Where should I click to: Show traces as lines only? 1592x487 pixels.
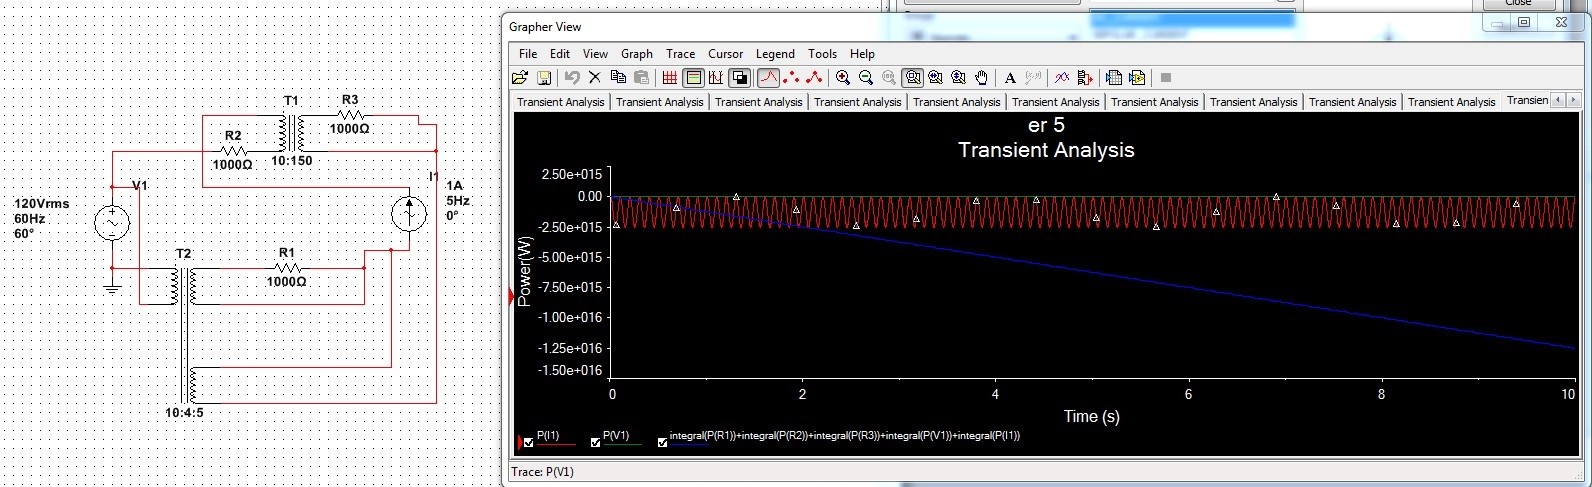(768, 78)
